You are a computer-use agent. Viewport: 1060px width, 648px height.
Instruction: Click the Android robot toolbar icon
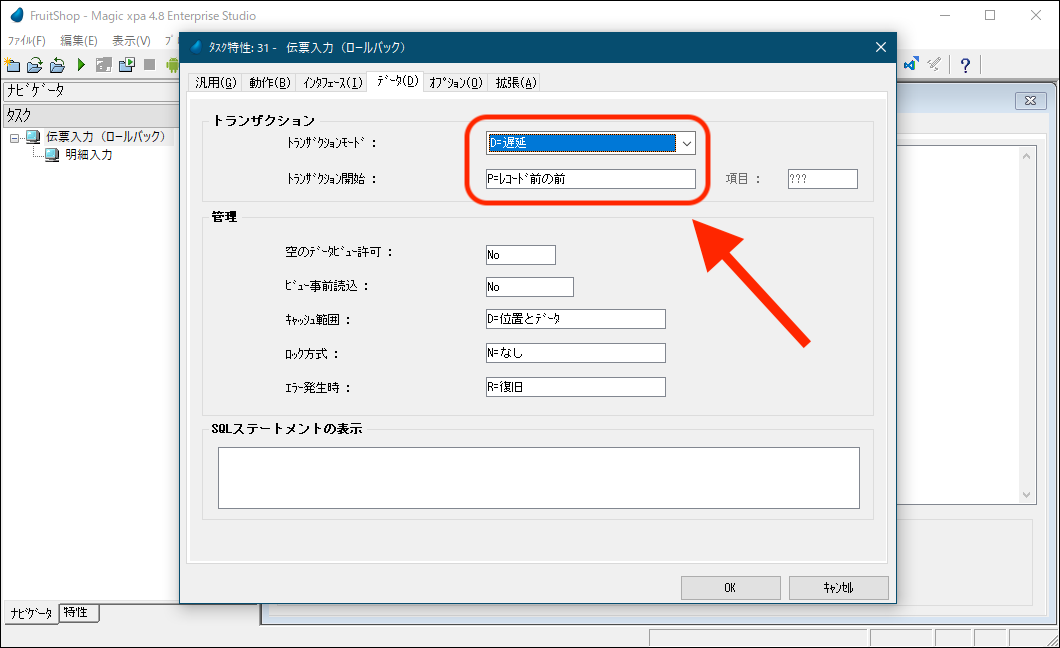click(x=171, y=65)
